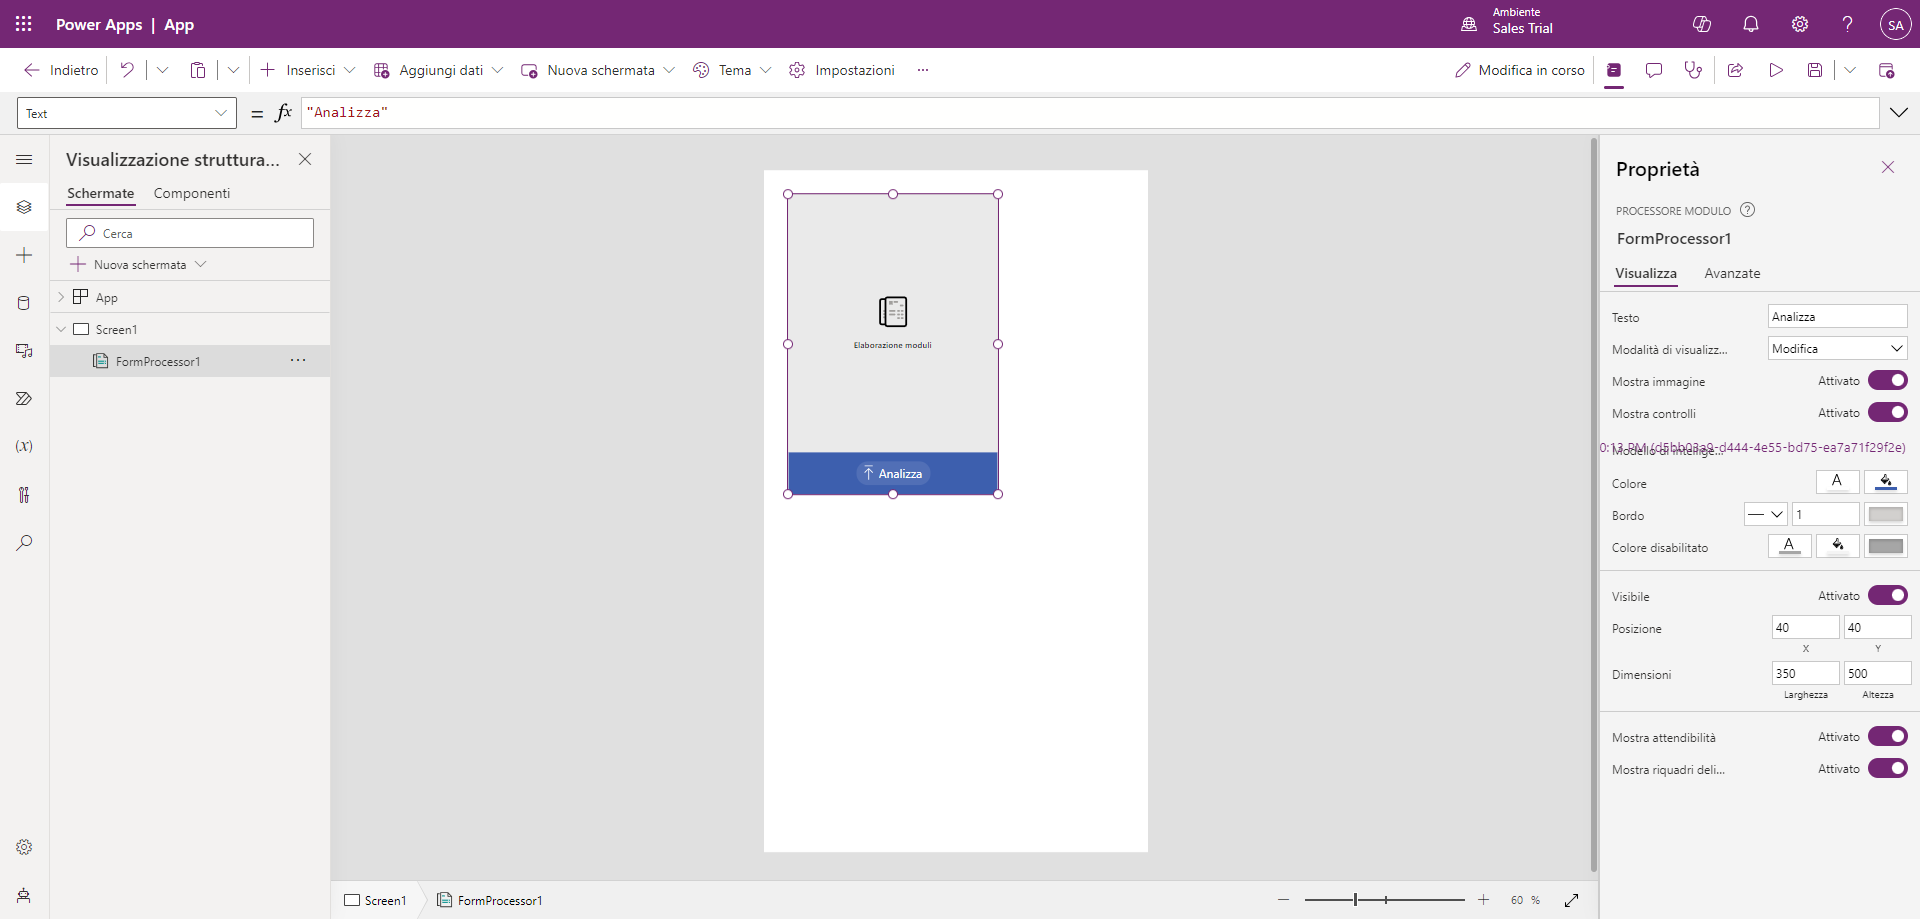Viewport: 1920px width, 919px height.
Task: Open comments using the chat bubble icon
Action: [x=1653, y=70]
